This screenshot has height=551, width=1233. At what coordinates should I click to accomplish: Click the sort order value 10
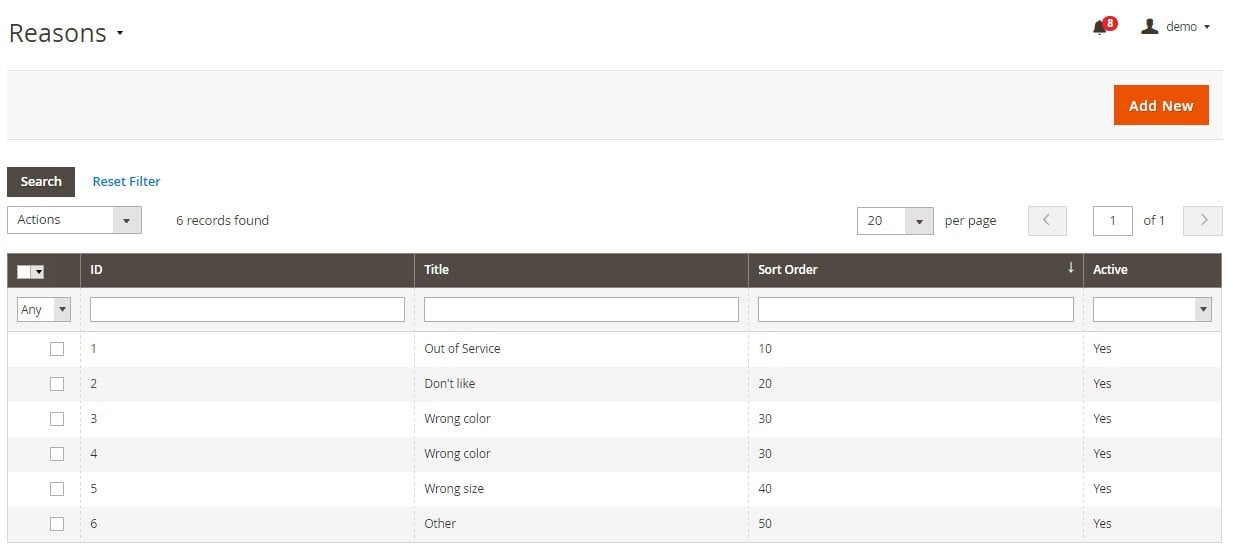765,349
